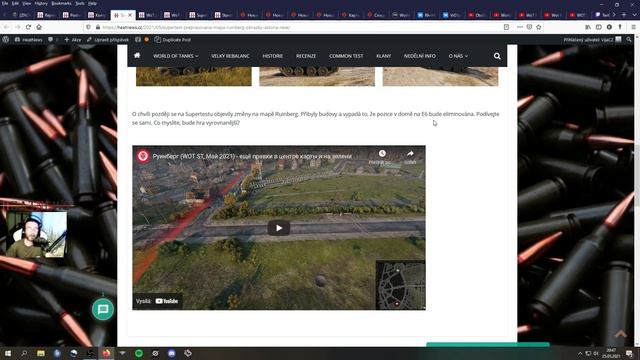
Task: Click the browser Home button
Action: pyautogui.click(x=39, y=27)
